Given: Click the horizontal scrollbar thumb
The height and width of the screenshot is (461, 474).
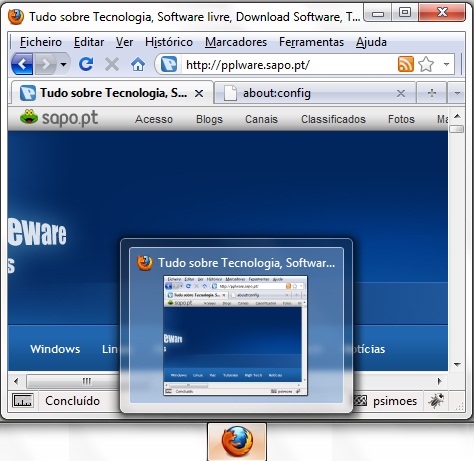Looking at the screenshot, I should point(73,381).
